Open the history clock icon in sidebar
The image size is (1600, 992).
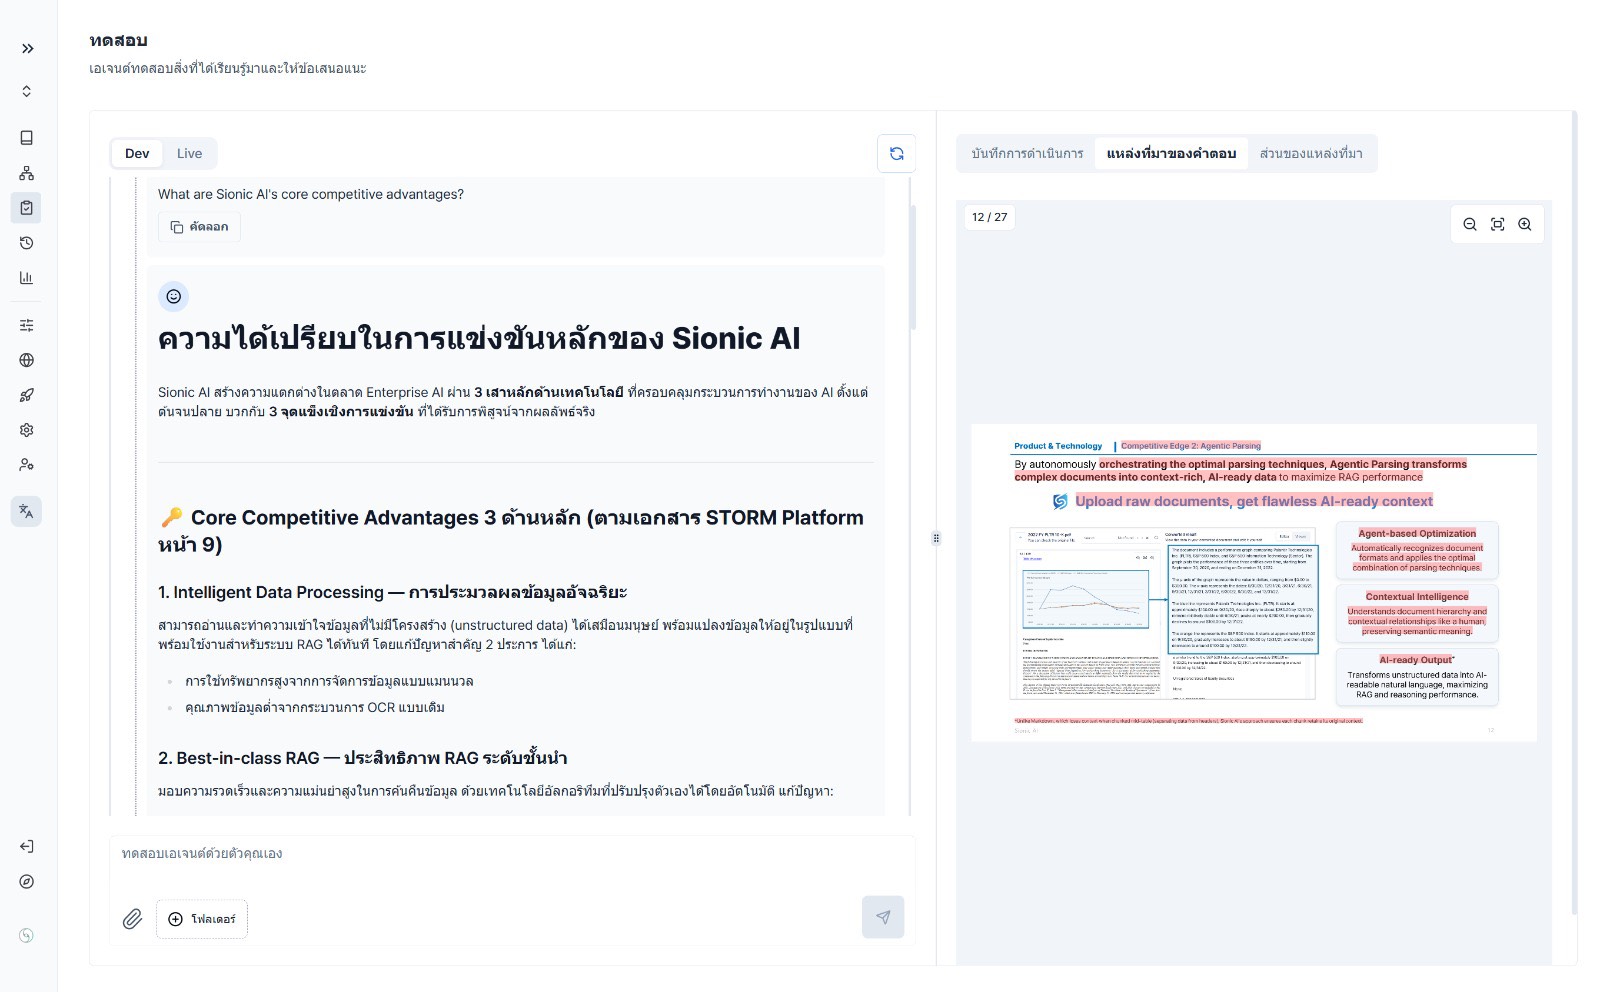(27, 243)
